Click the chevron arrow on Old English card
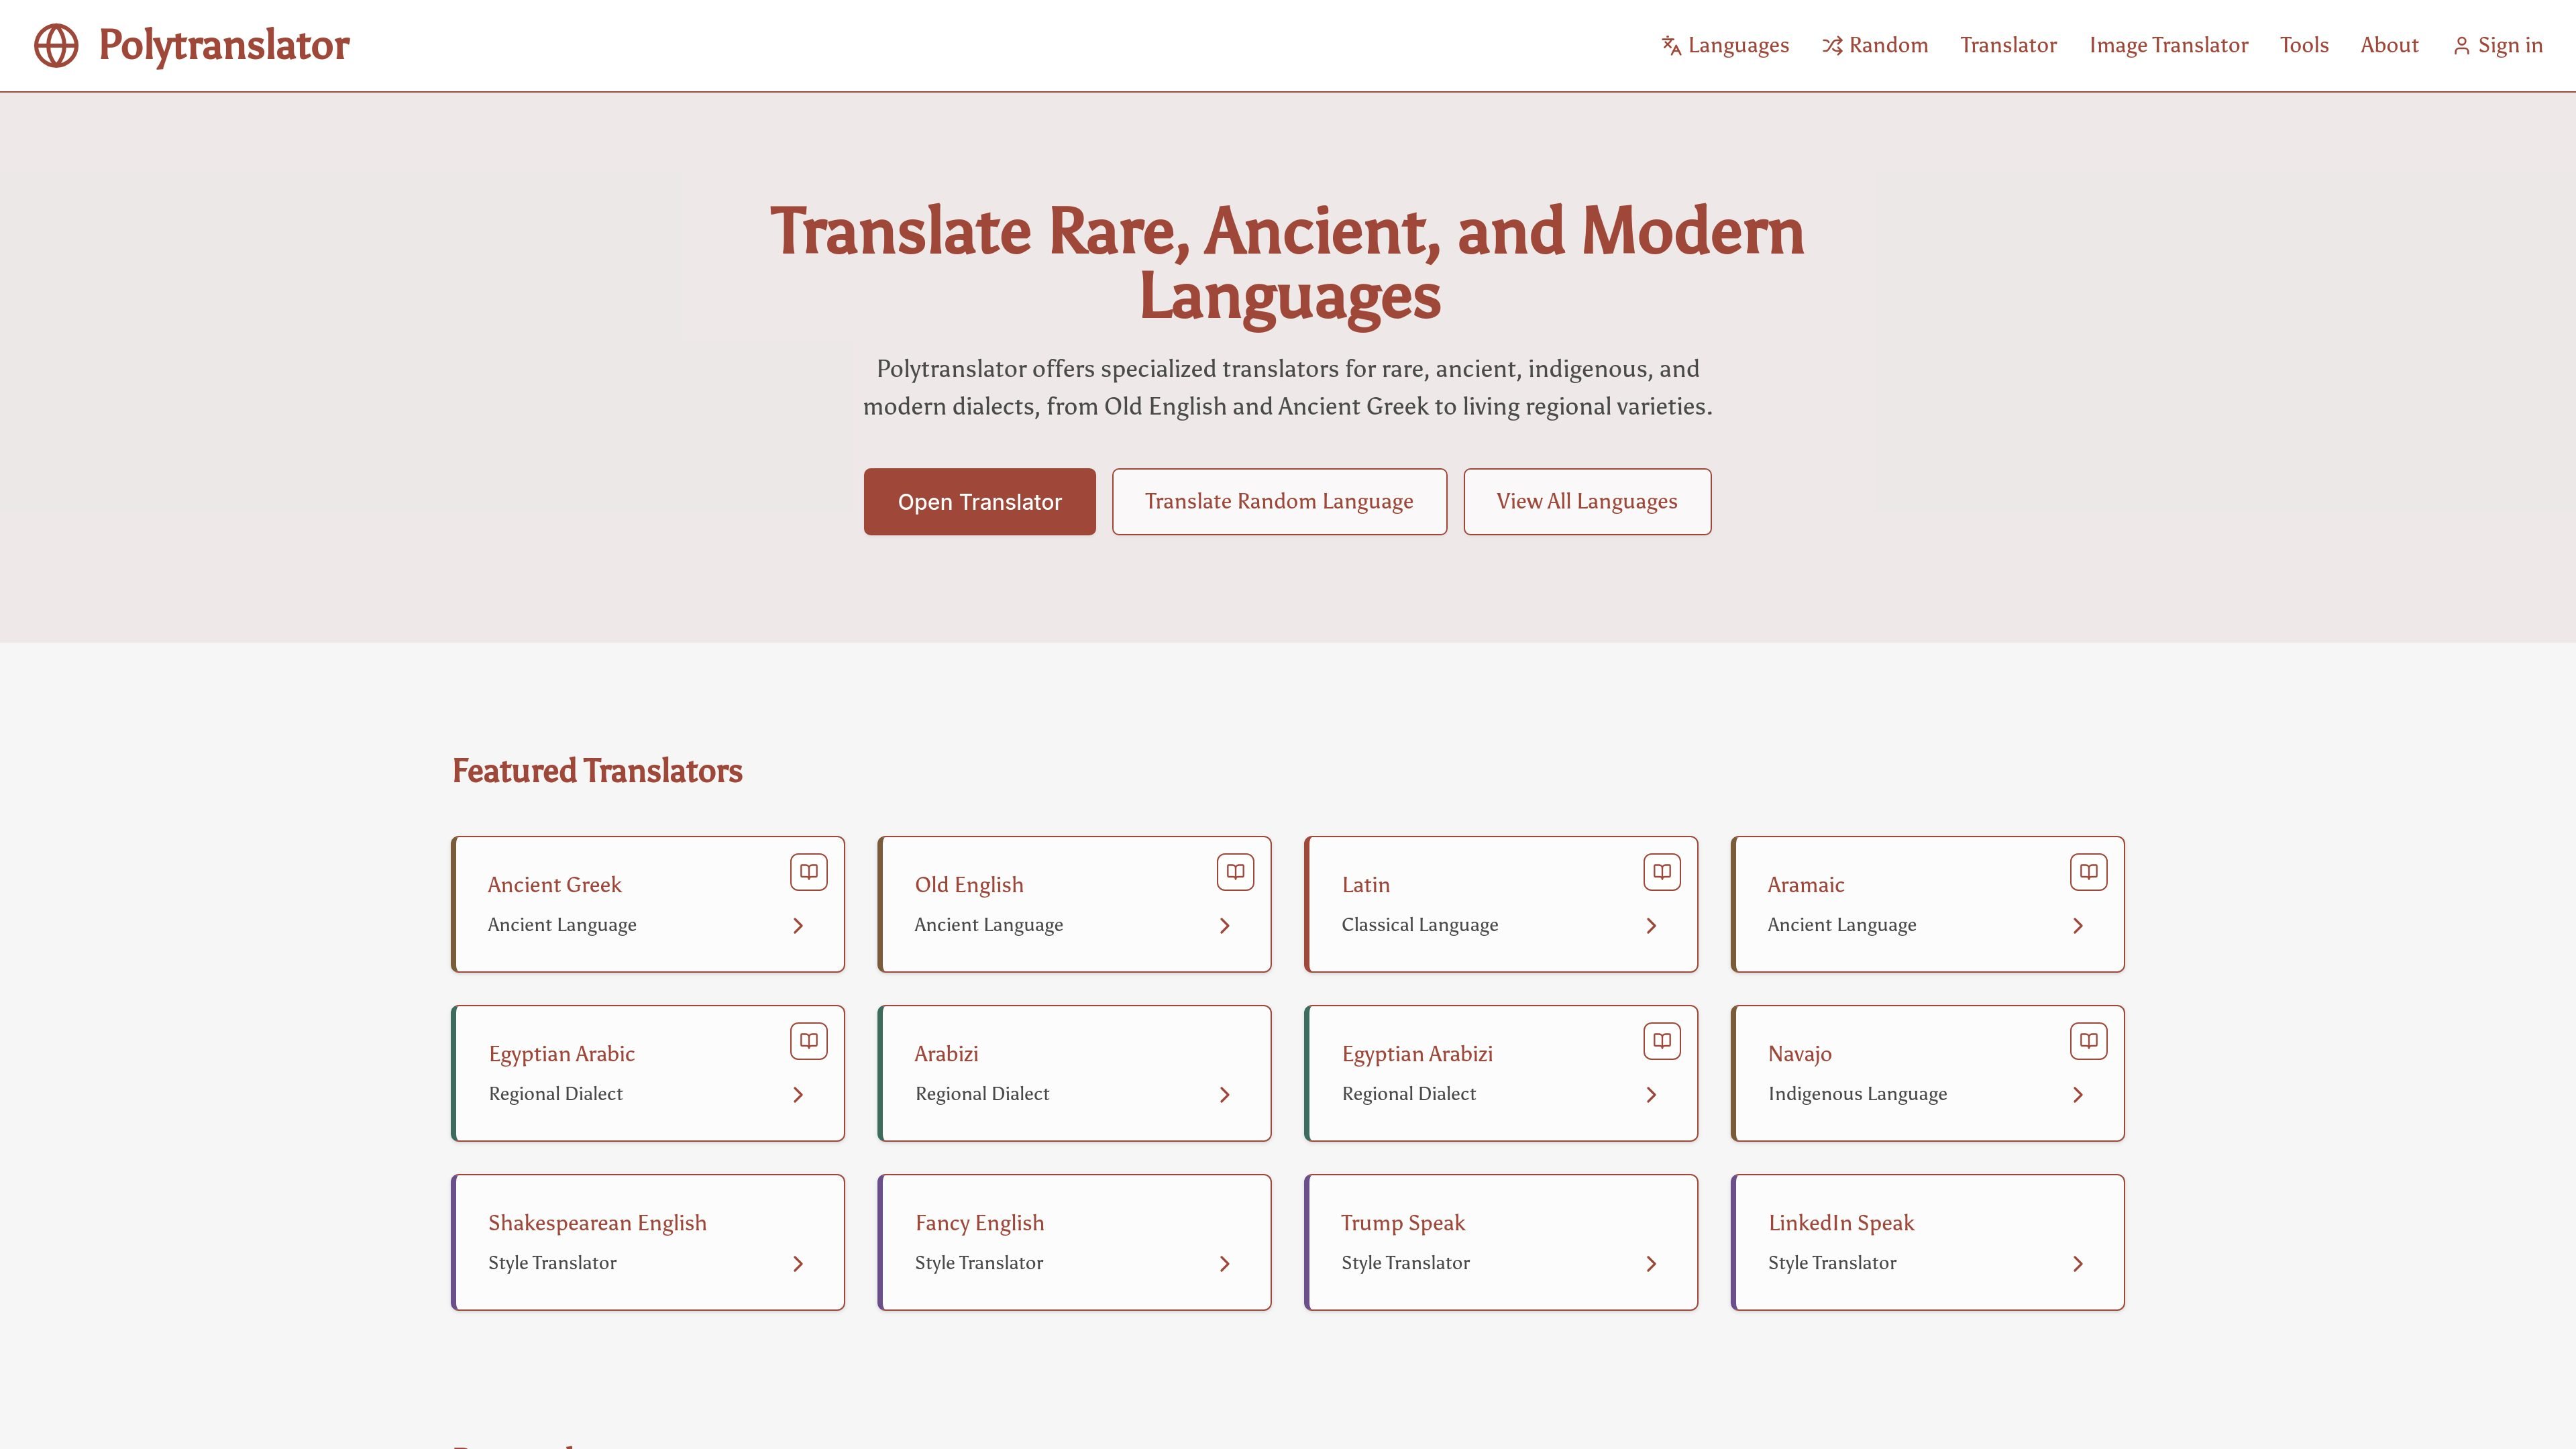The width and height of the screenshot is (2576, 1449). tap(1225, 926)
